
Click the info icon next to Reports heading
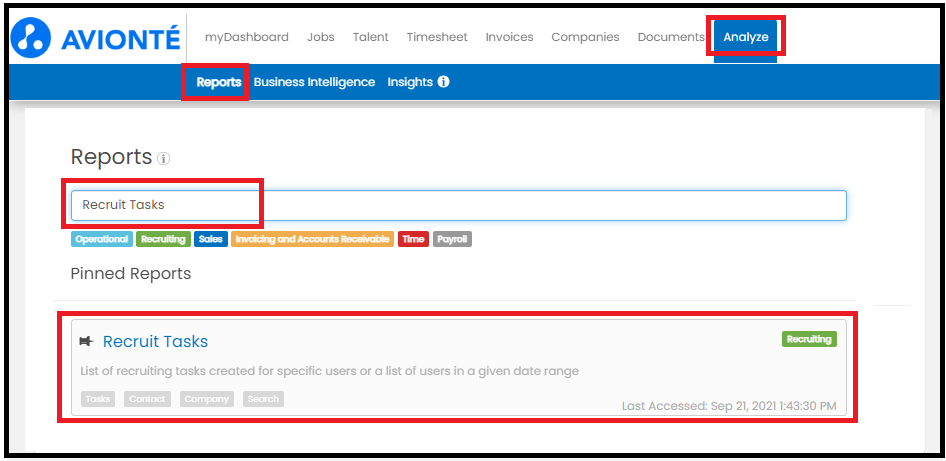click(x=163, y=159)
